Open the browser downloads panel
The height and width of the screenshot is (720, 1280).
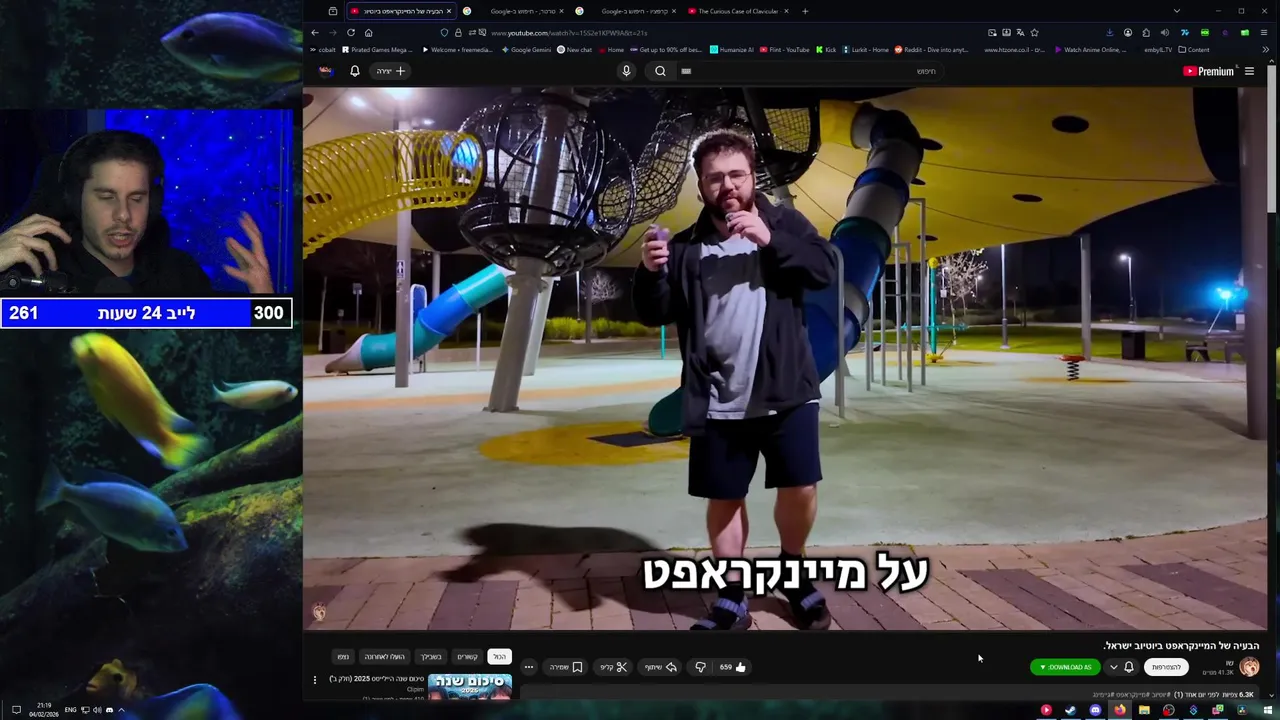pos(1109,32)
